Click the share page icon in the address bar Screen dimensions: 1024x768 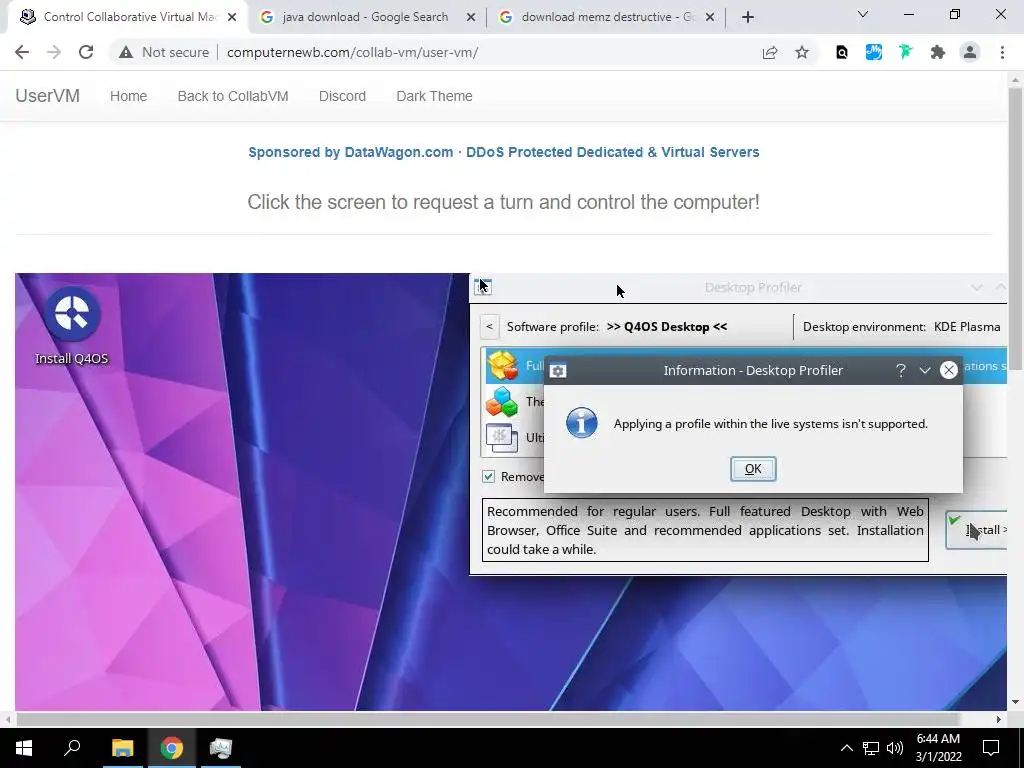(x=770, y=52)
